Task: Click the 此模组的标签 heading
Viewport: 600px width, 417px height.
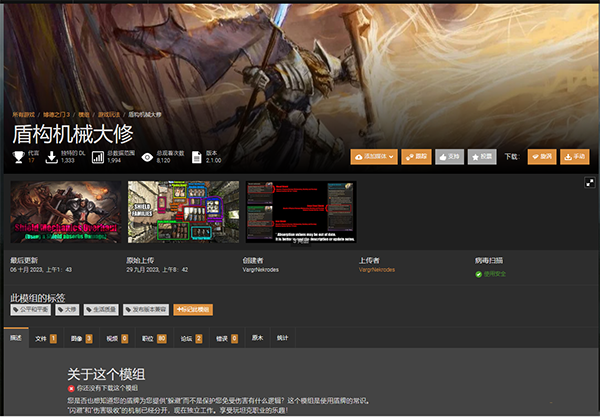Action: [x=38, y=298]
